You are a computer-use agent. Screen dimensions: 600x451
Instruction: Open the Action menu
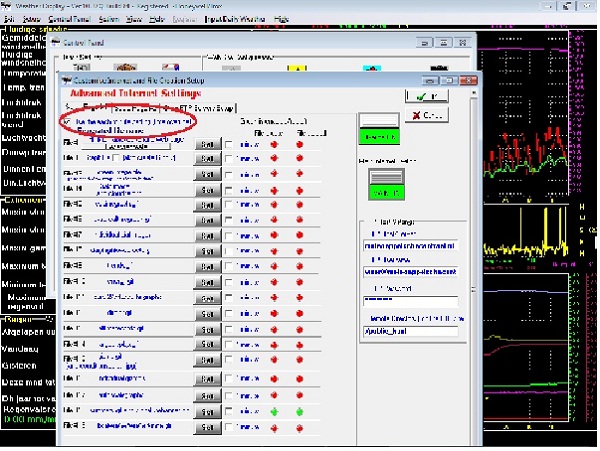coord(109,19)
